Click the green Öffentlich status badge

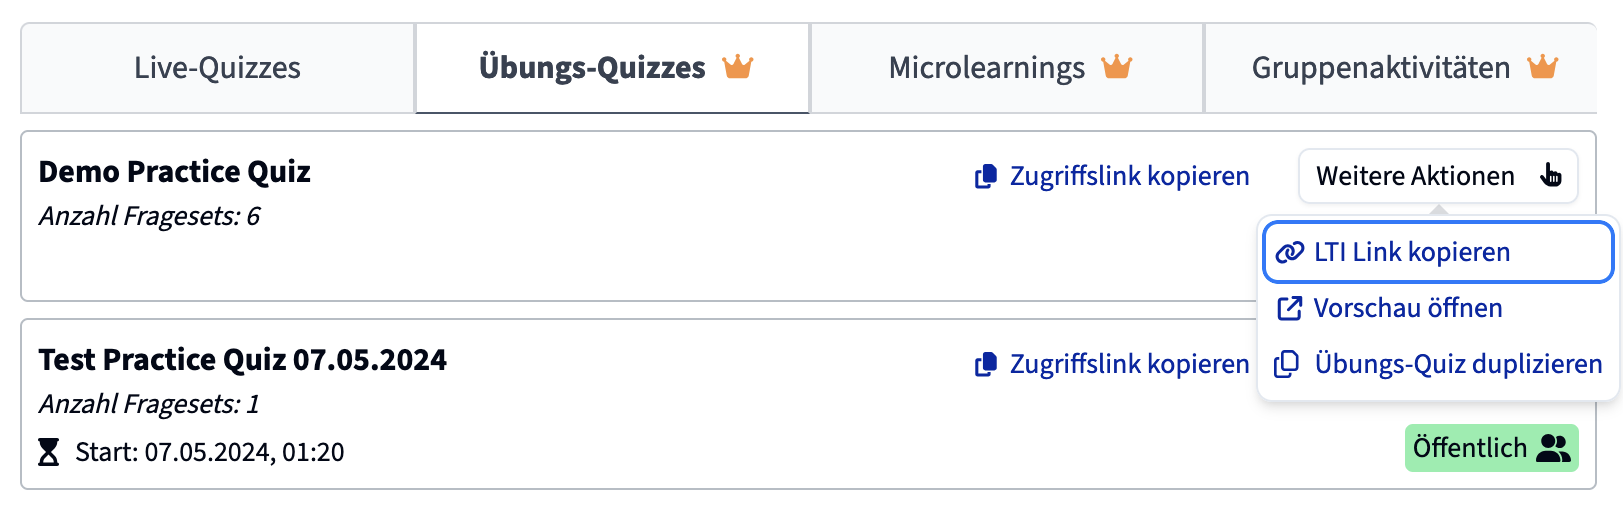1491,448
